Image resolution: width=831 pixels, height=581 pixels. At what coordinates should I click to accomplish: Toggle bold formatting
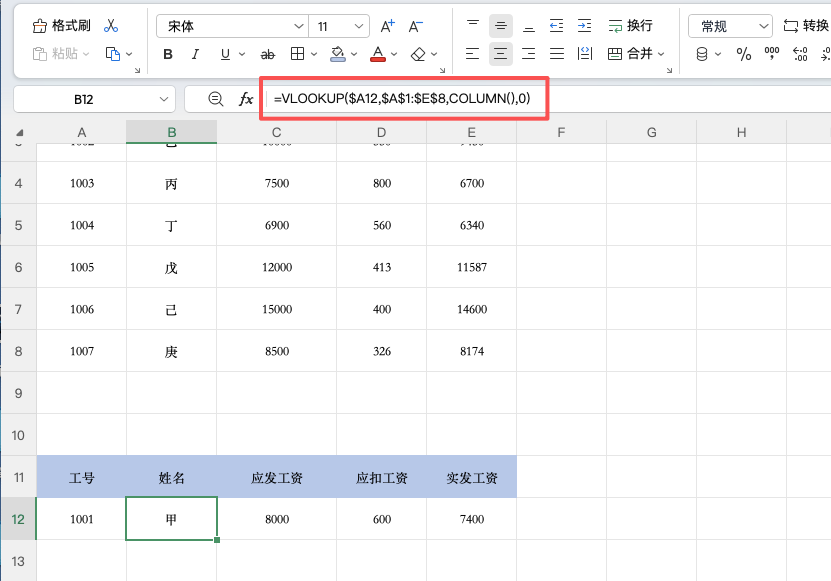pyautogui.click(x=168, y=54)
